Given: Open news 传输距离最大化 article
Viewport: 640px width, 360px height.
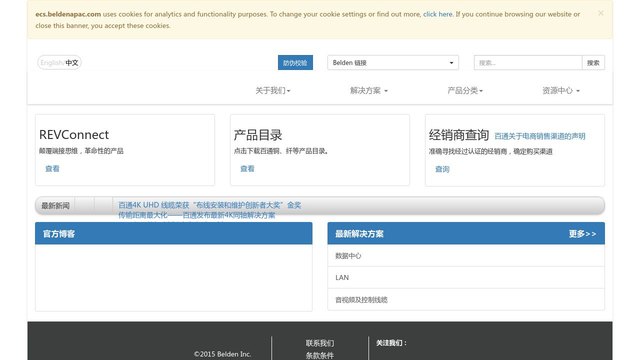Looking at the screenshot, I should [197, 215].
